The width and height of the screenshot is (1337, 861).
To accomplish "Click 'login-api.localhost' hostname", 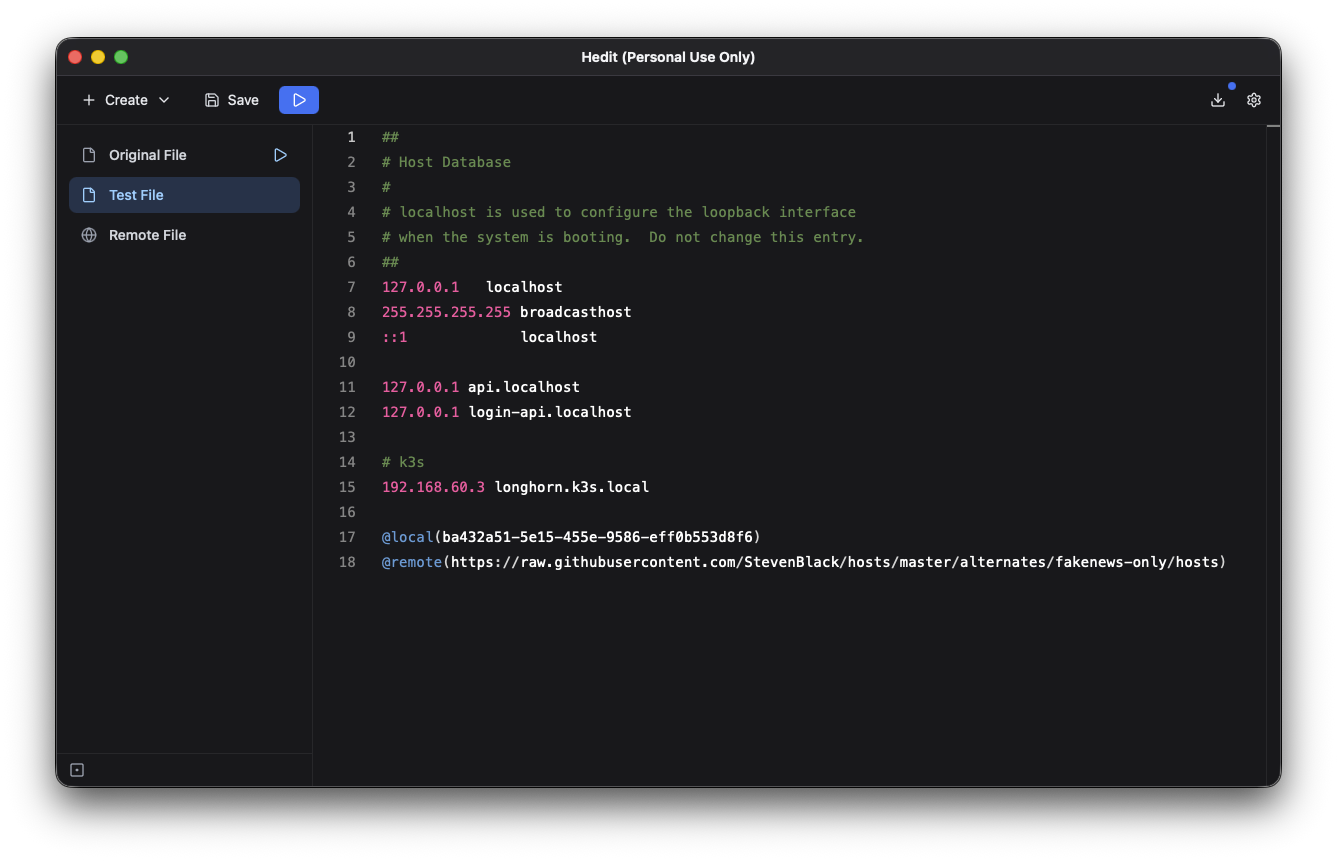I will click(x=550, y=412).
